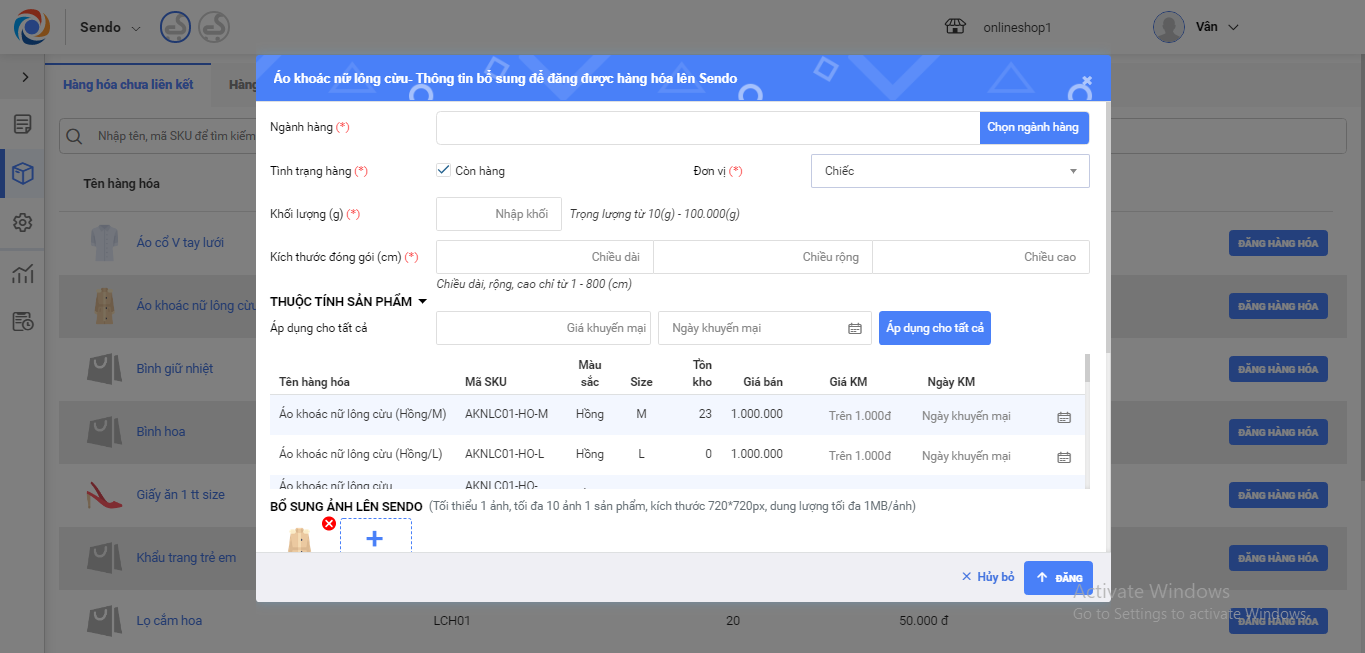Click the calendar icon in Ngày khuyến mại field

[x=854, y=328]
